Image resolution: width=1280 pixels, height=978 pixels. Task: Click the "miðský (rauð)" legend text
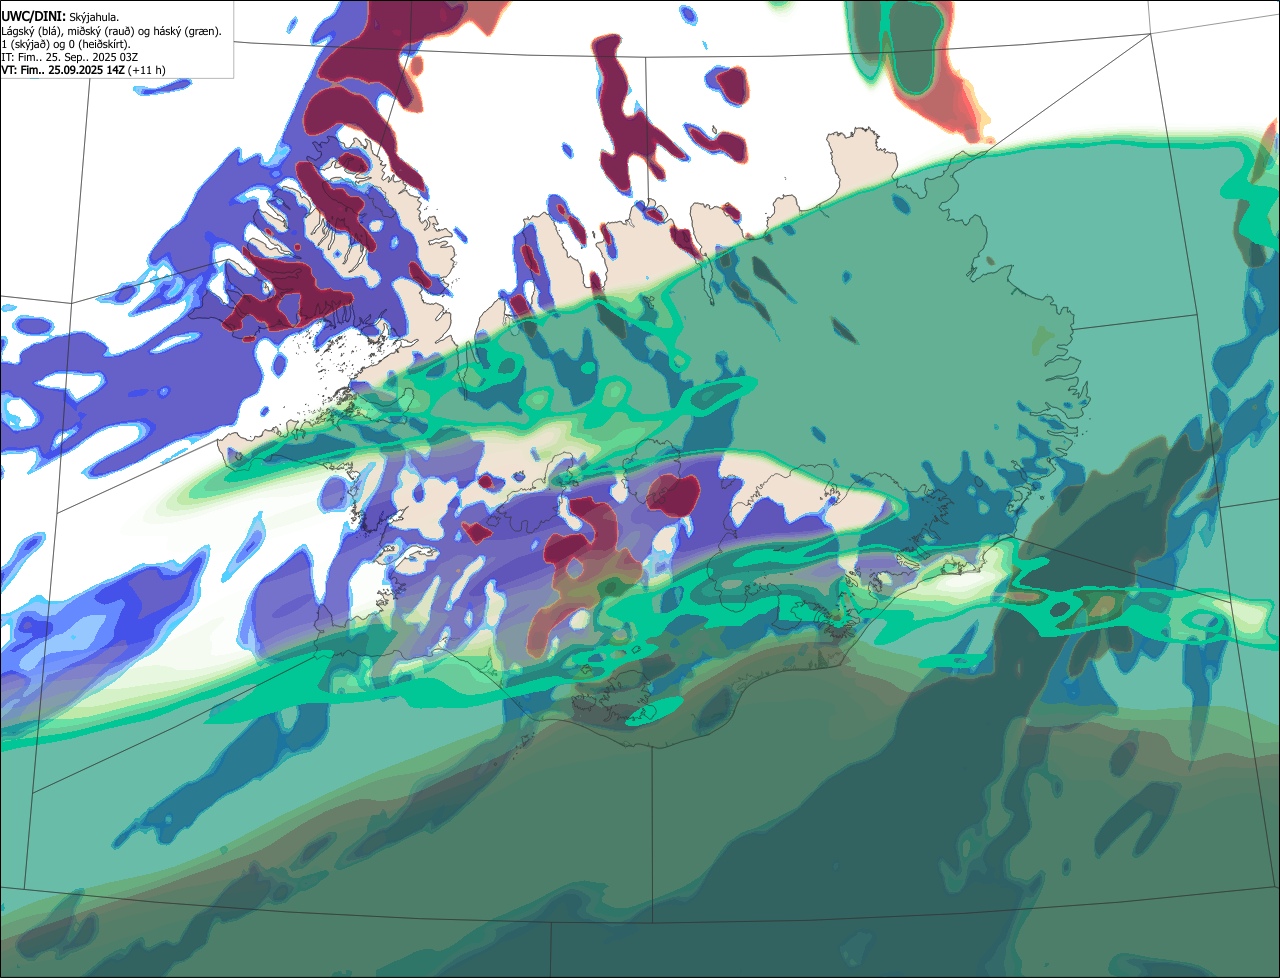[x=101, y=32]
